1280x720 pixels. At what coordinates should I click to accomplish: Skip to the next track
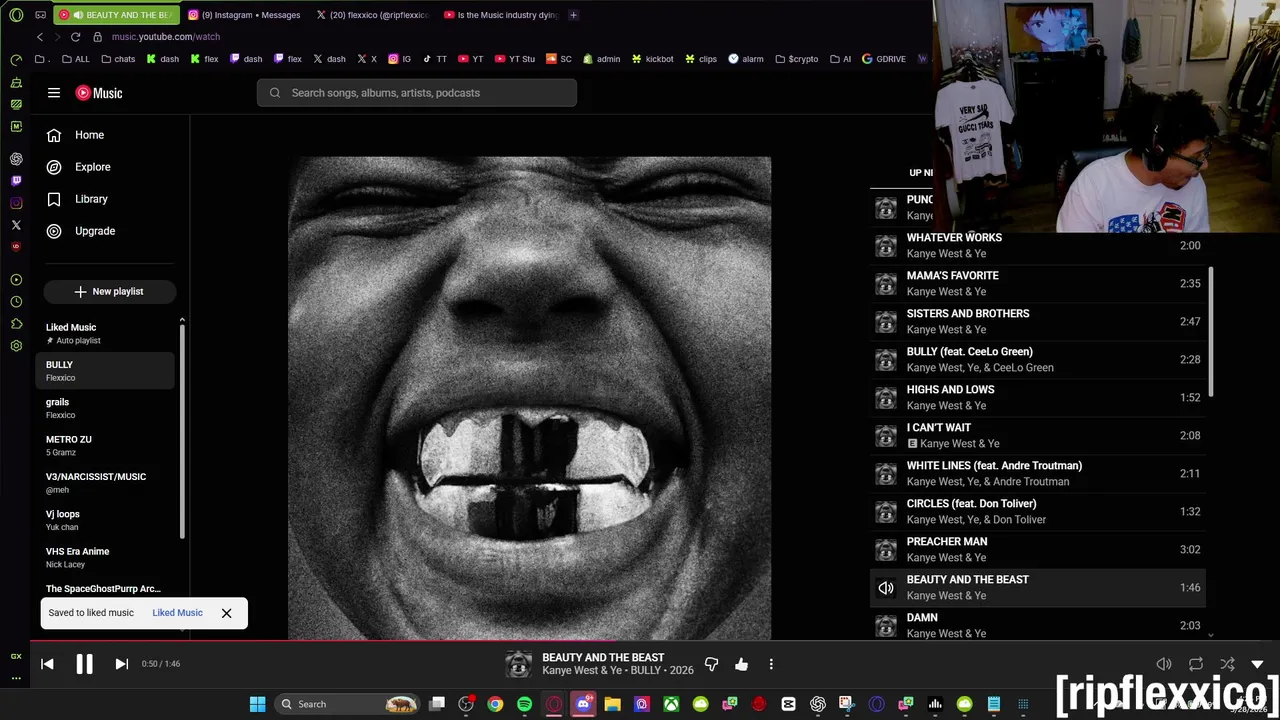pos(121,664)
